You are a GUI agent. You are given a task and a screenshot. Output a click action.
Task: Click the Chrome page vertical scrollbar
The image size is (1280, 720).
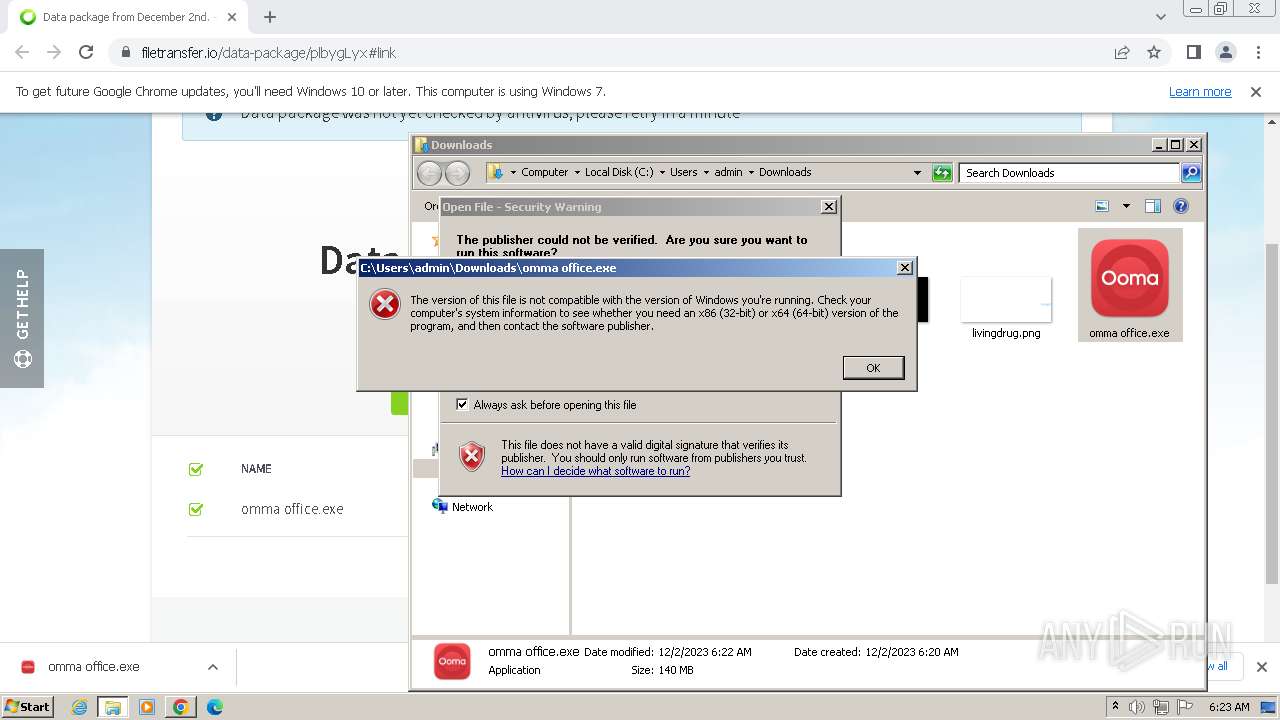click(1272, 413)
